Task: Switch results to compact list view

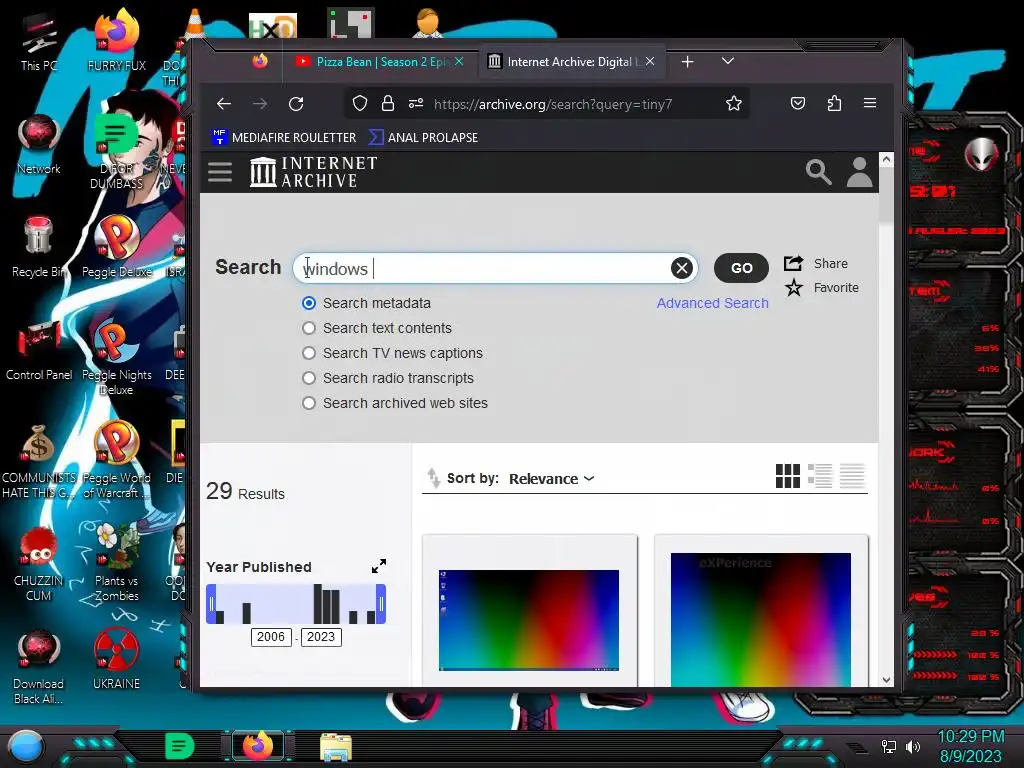Action: (x=852, y=476)
